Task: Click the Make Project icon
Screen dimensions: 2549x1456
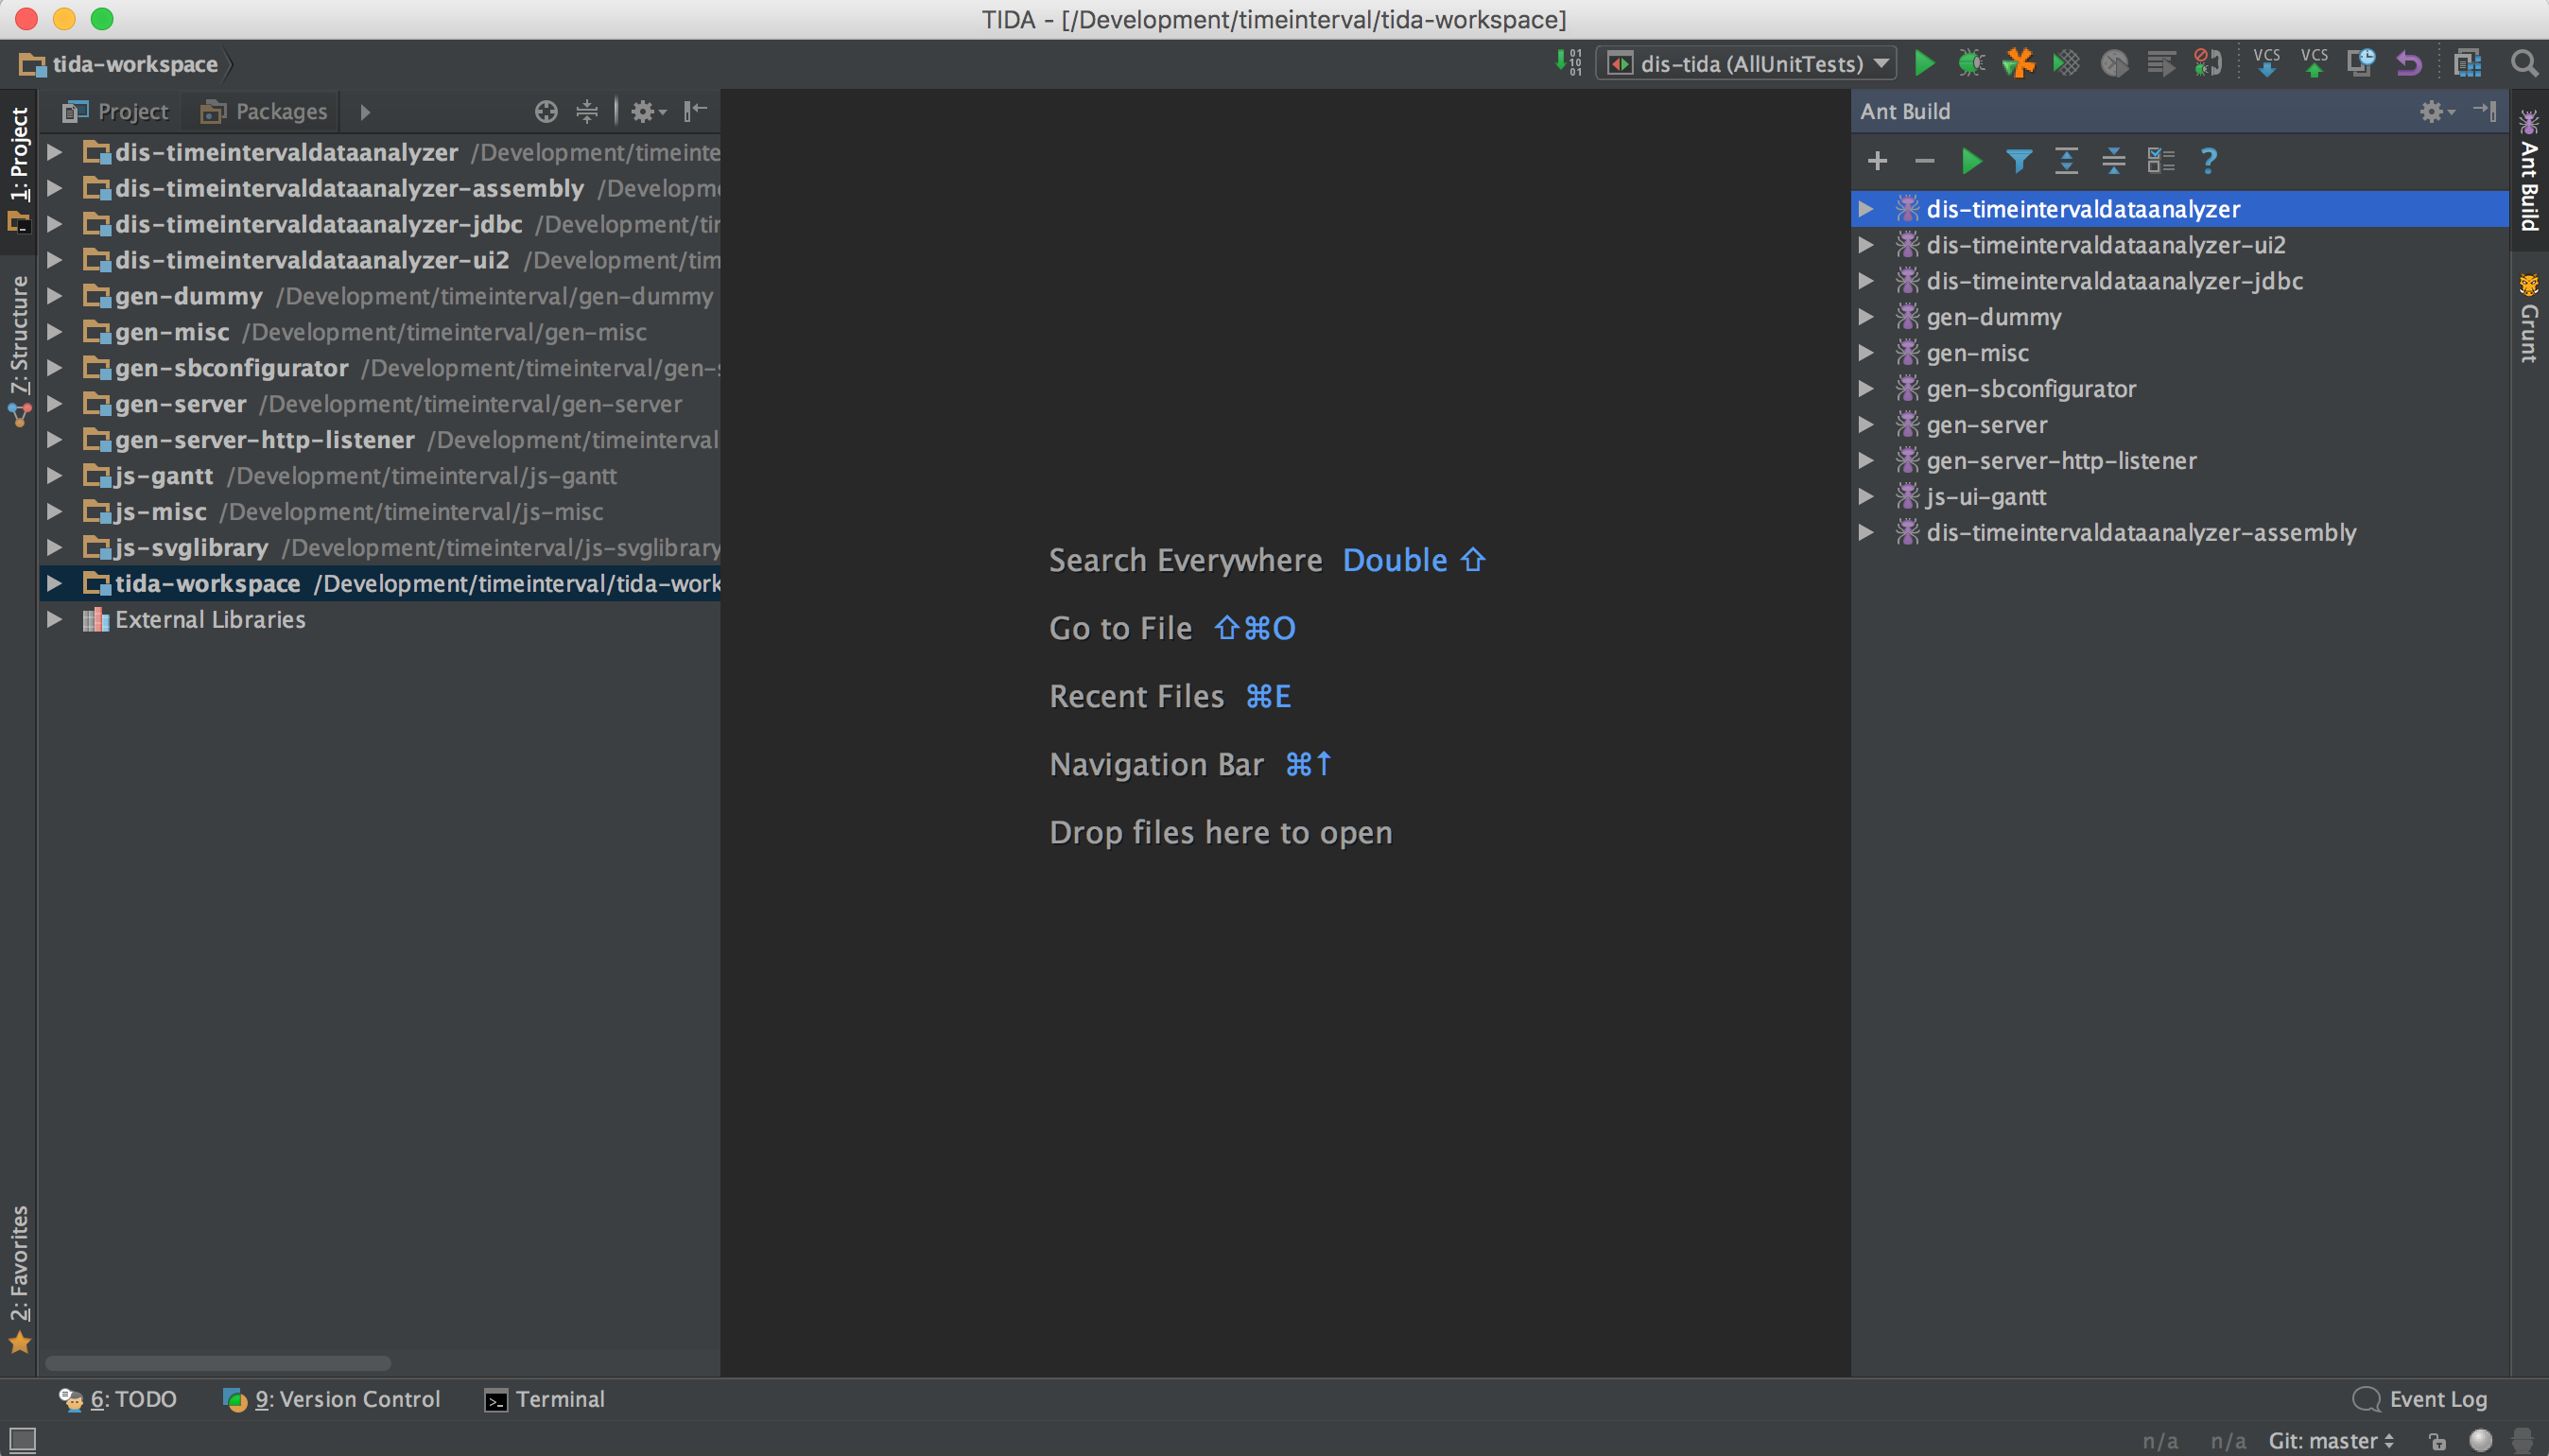Action: pos(1568,63)
